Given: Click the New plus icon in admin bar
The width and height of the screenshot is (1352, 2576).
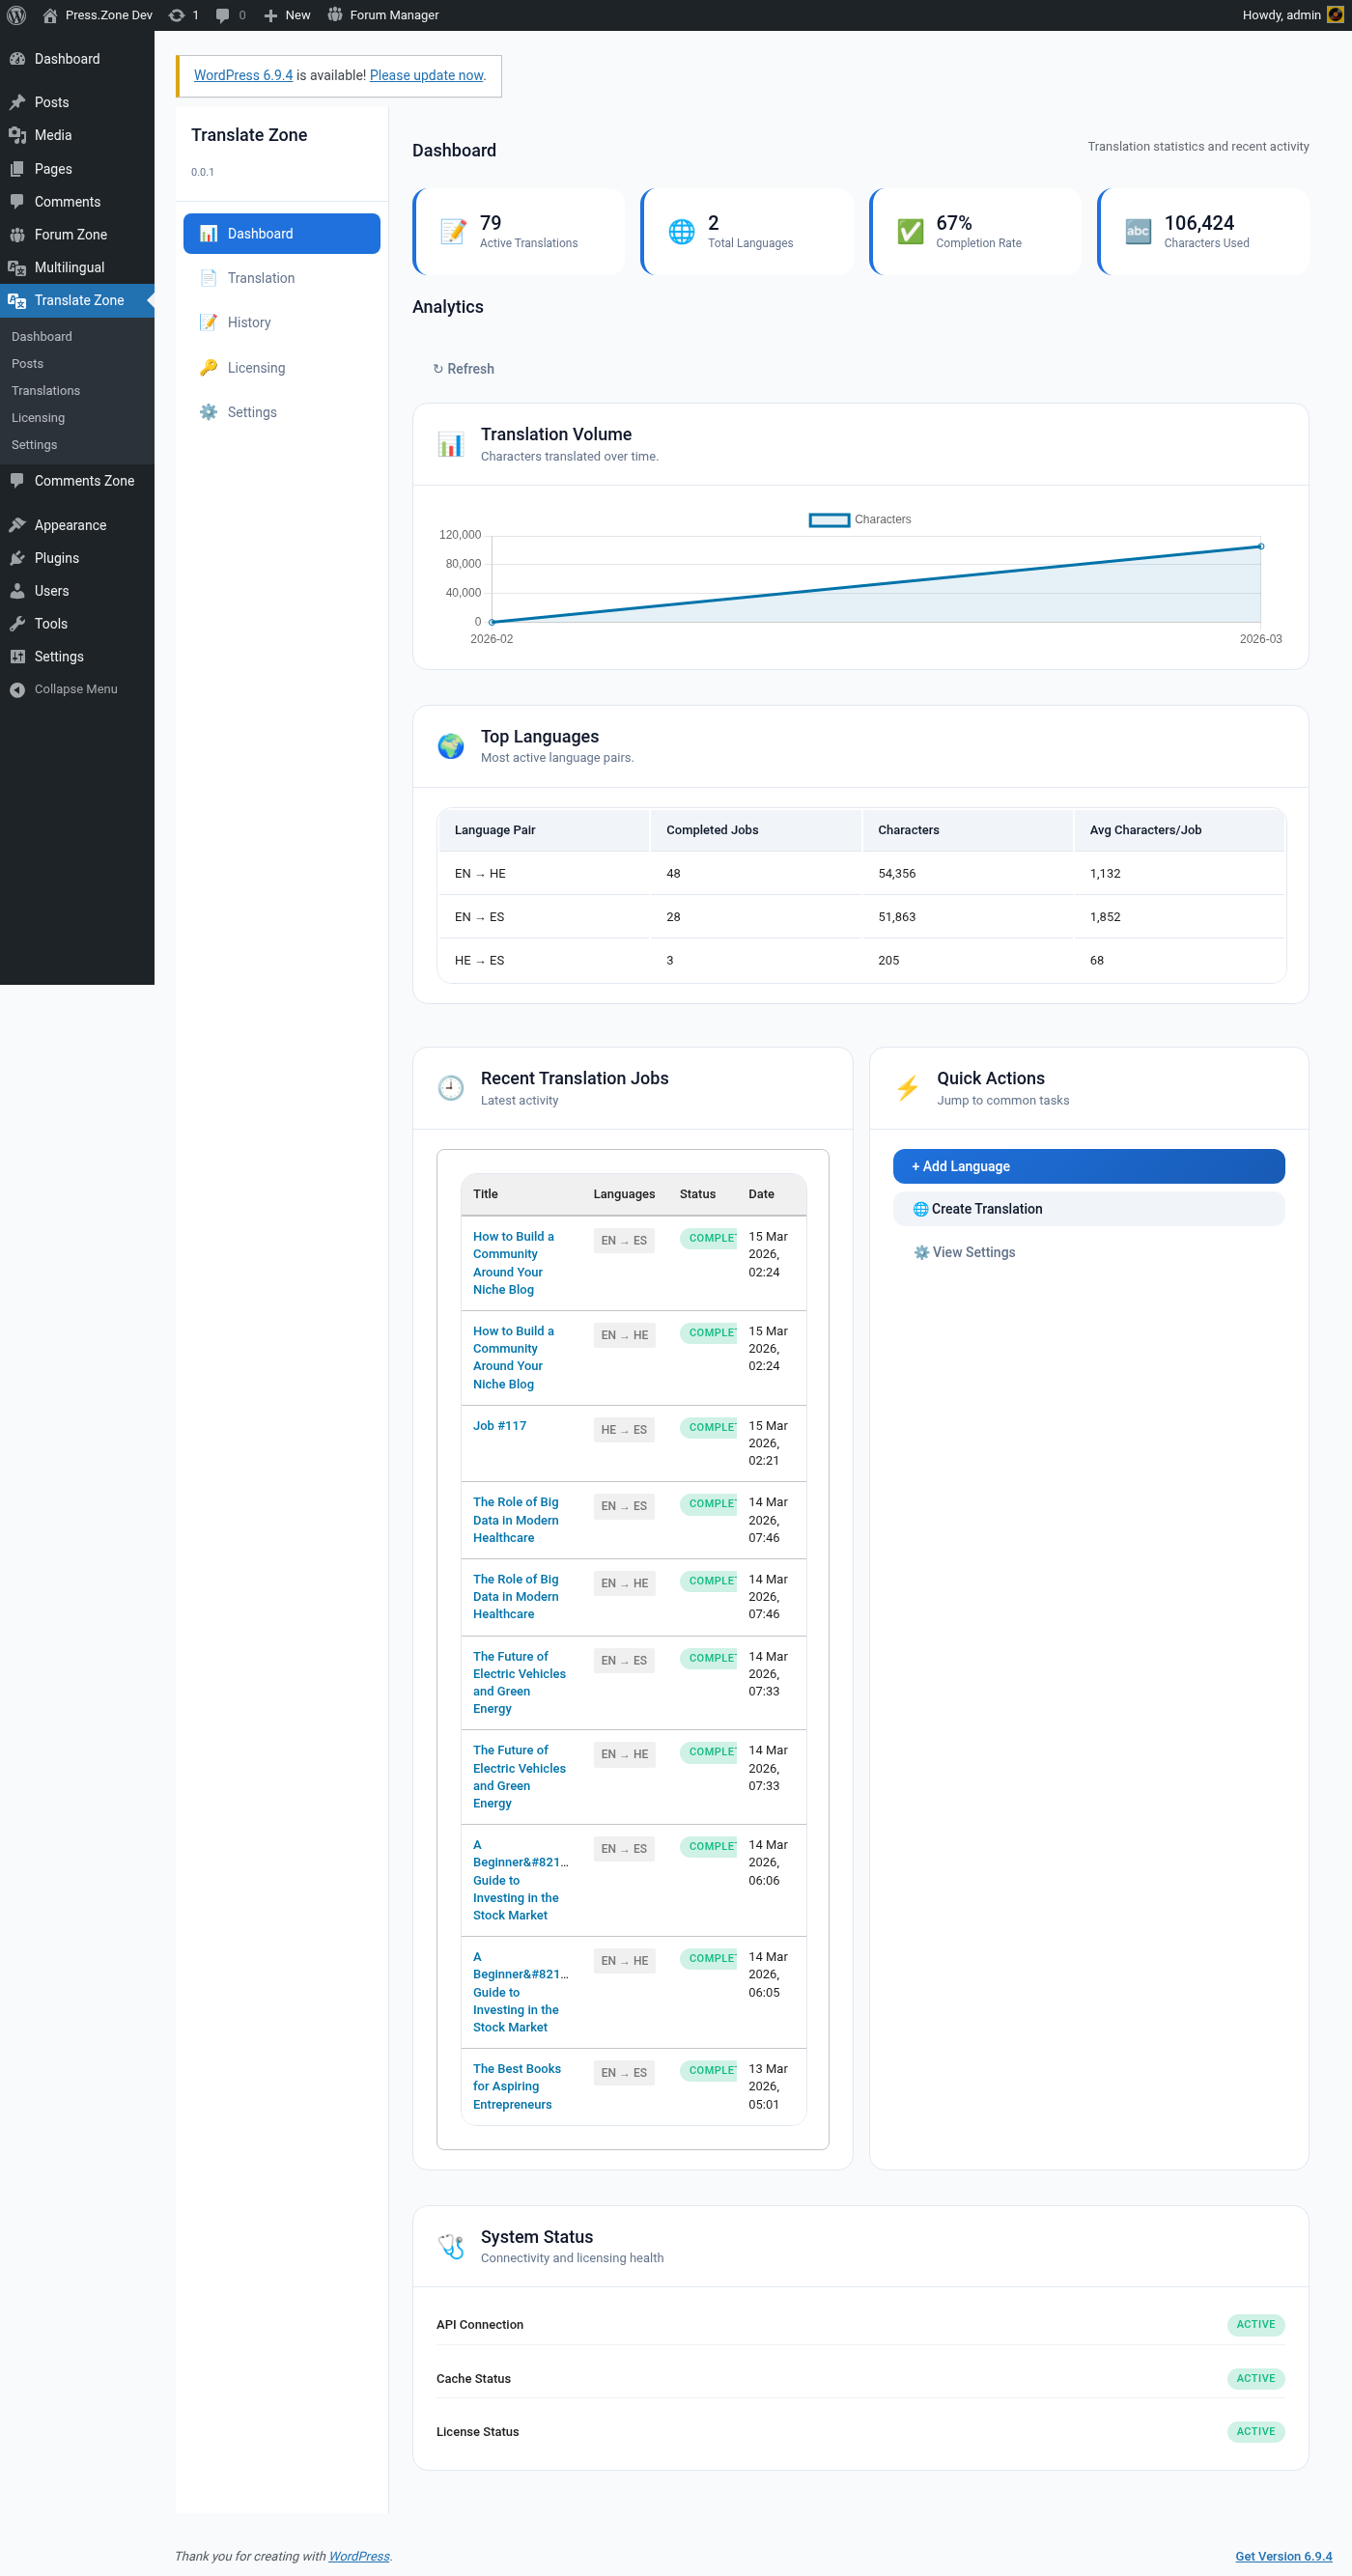Looking at the screenshot, I should (x=270, y=15).
